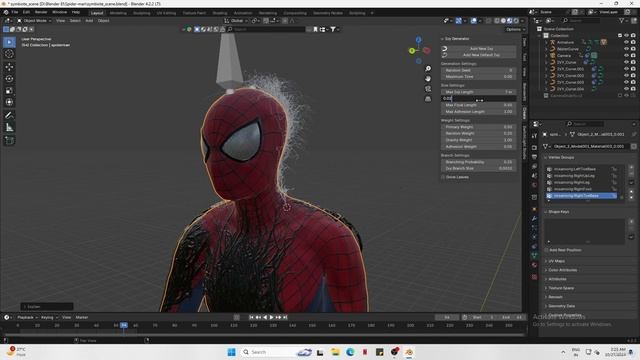This screenshot has width=640, height=360.
Task: Open the File menu
Action: [x=15, y=12]
